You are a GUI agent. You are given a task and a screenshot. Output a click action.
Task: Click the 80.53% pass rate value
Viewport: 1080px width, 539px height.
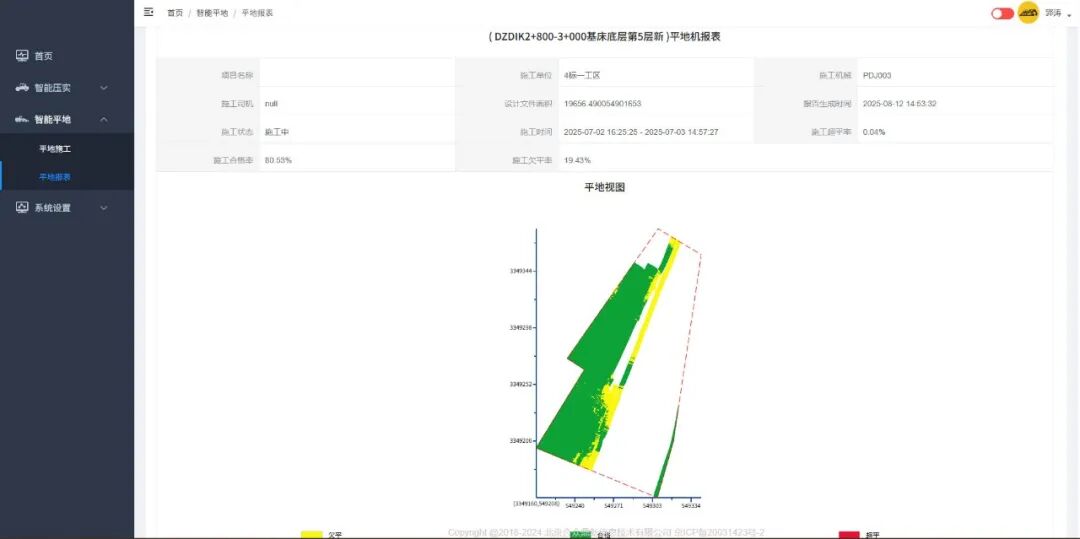(278, 160)
